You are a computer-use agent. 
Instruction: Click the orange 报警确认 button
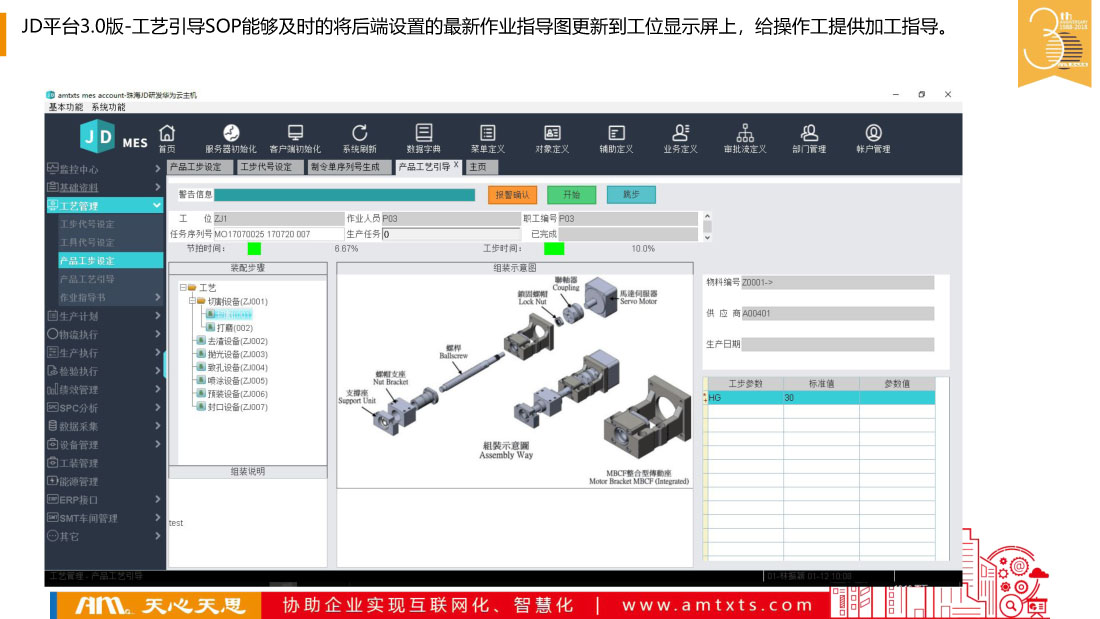tap(513, 195)
